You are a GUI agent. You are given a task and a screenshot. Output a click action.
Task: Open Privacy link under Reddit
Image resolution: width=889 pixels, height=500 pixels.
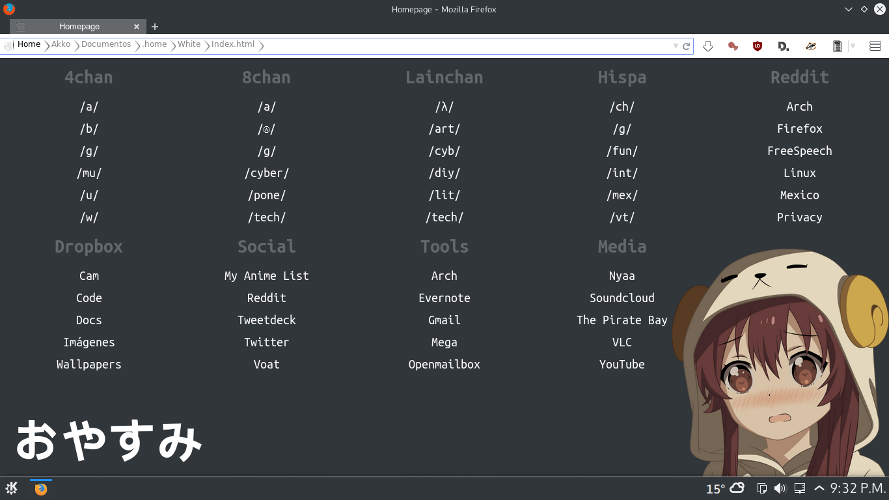[x=799, y=217]
